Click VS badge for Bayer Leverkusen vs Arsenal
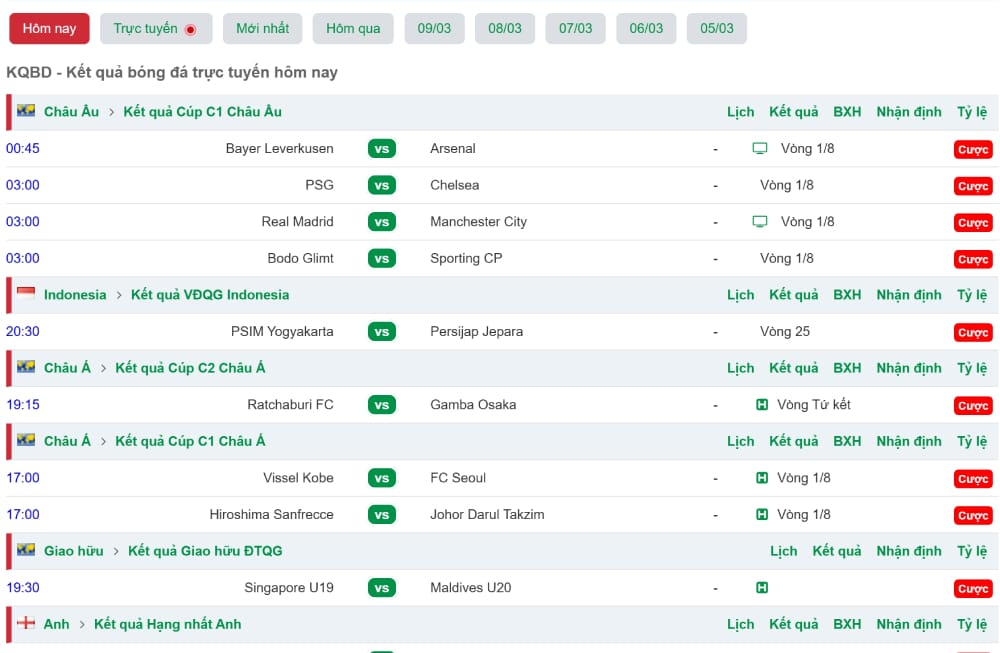The width and height of the screenshot is (1000, 653). click(x=382, y=149)
